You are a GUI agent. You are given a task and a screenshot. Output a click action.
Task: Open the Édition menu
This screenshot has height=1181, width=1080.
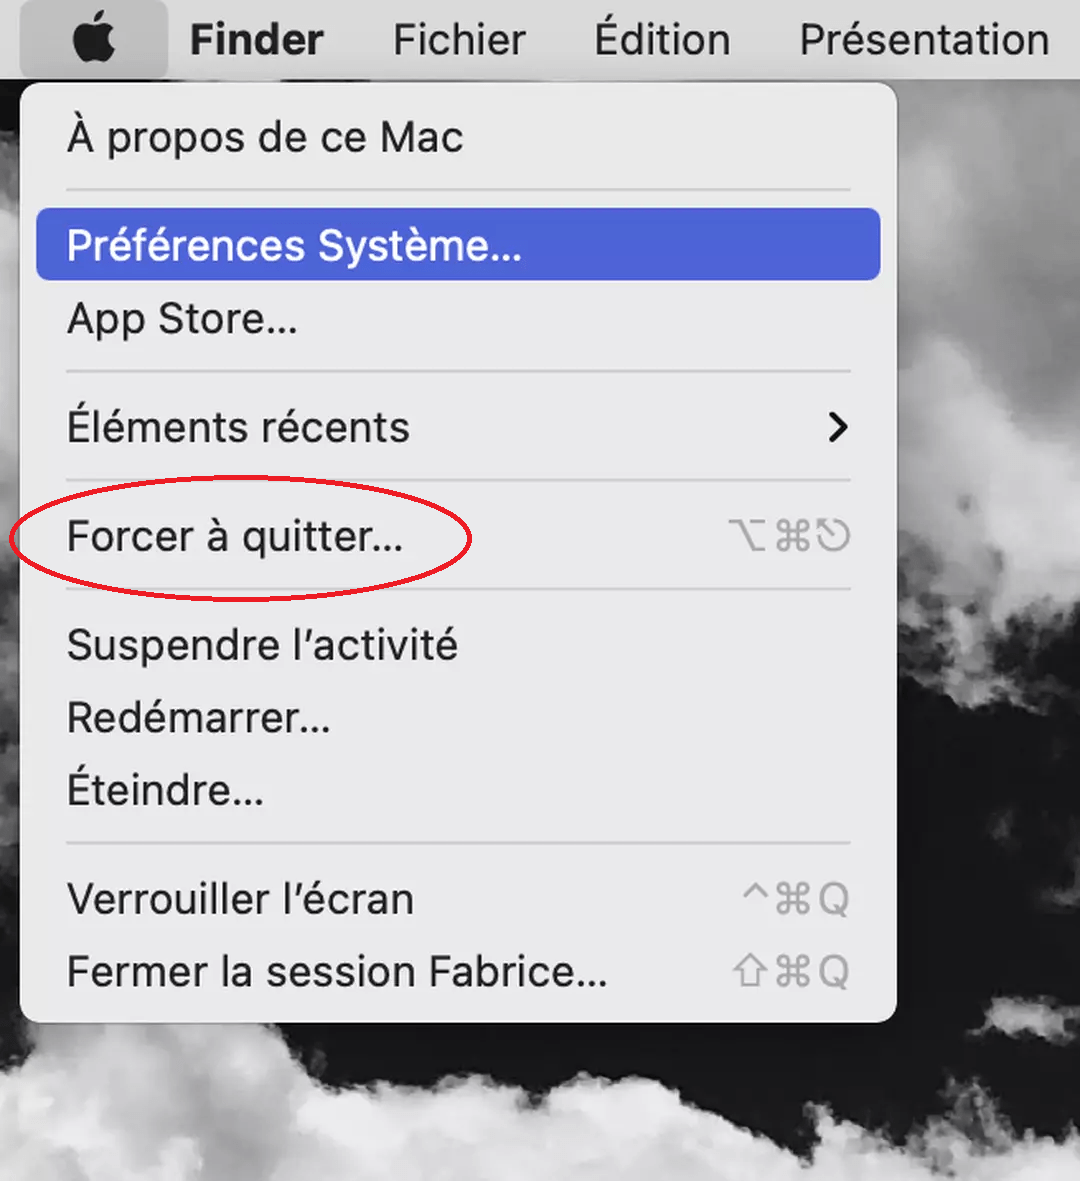click(x=663, y=38)
